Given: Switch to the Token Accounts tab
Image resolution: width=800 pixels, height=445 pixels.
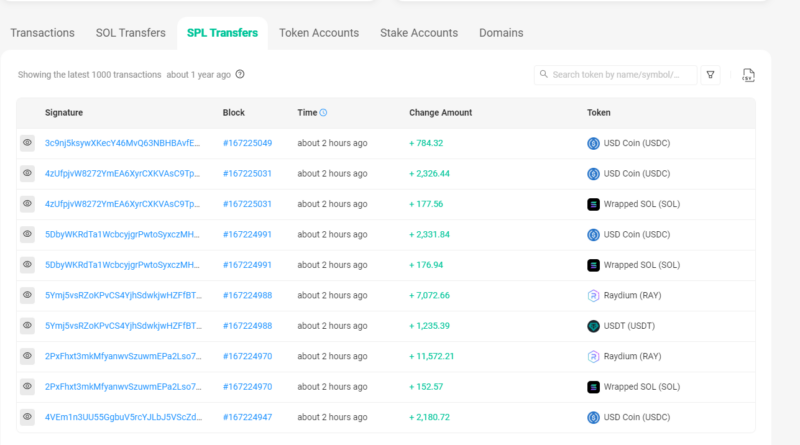Looking at the screenshot, I should 318,33.
